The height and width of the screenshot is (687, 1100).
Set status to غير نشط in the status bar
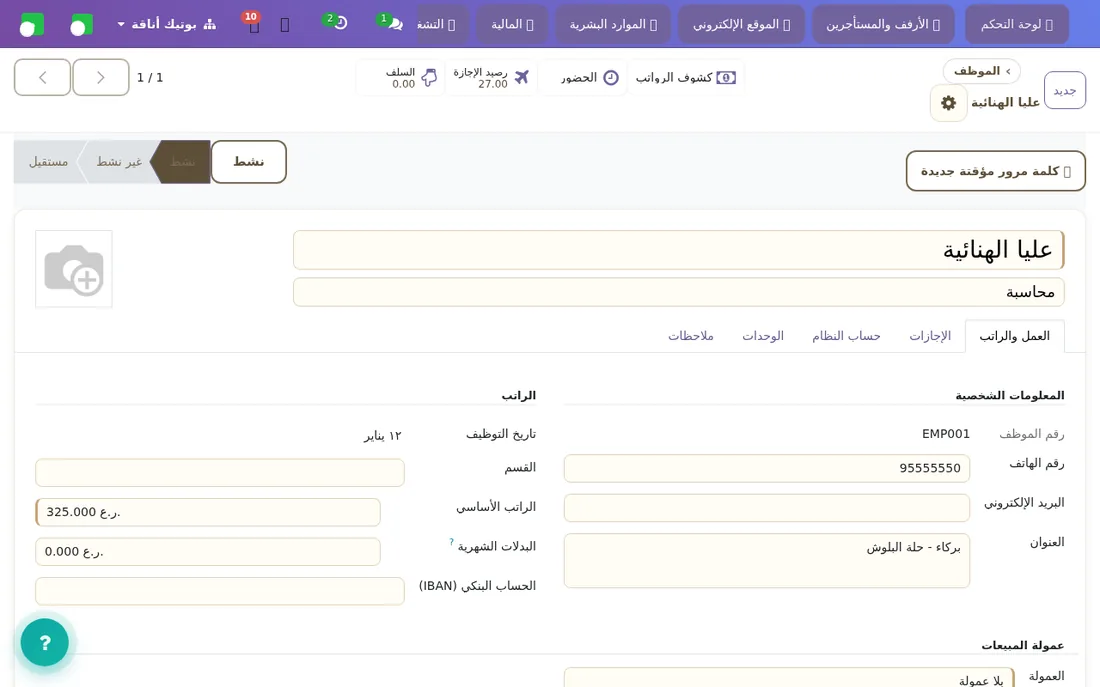(119, 162)
